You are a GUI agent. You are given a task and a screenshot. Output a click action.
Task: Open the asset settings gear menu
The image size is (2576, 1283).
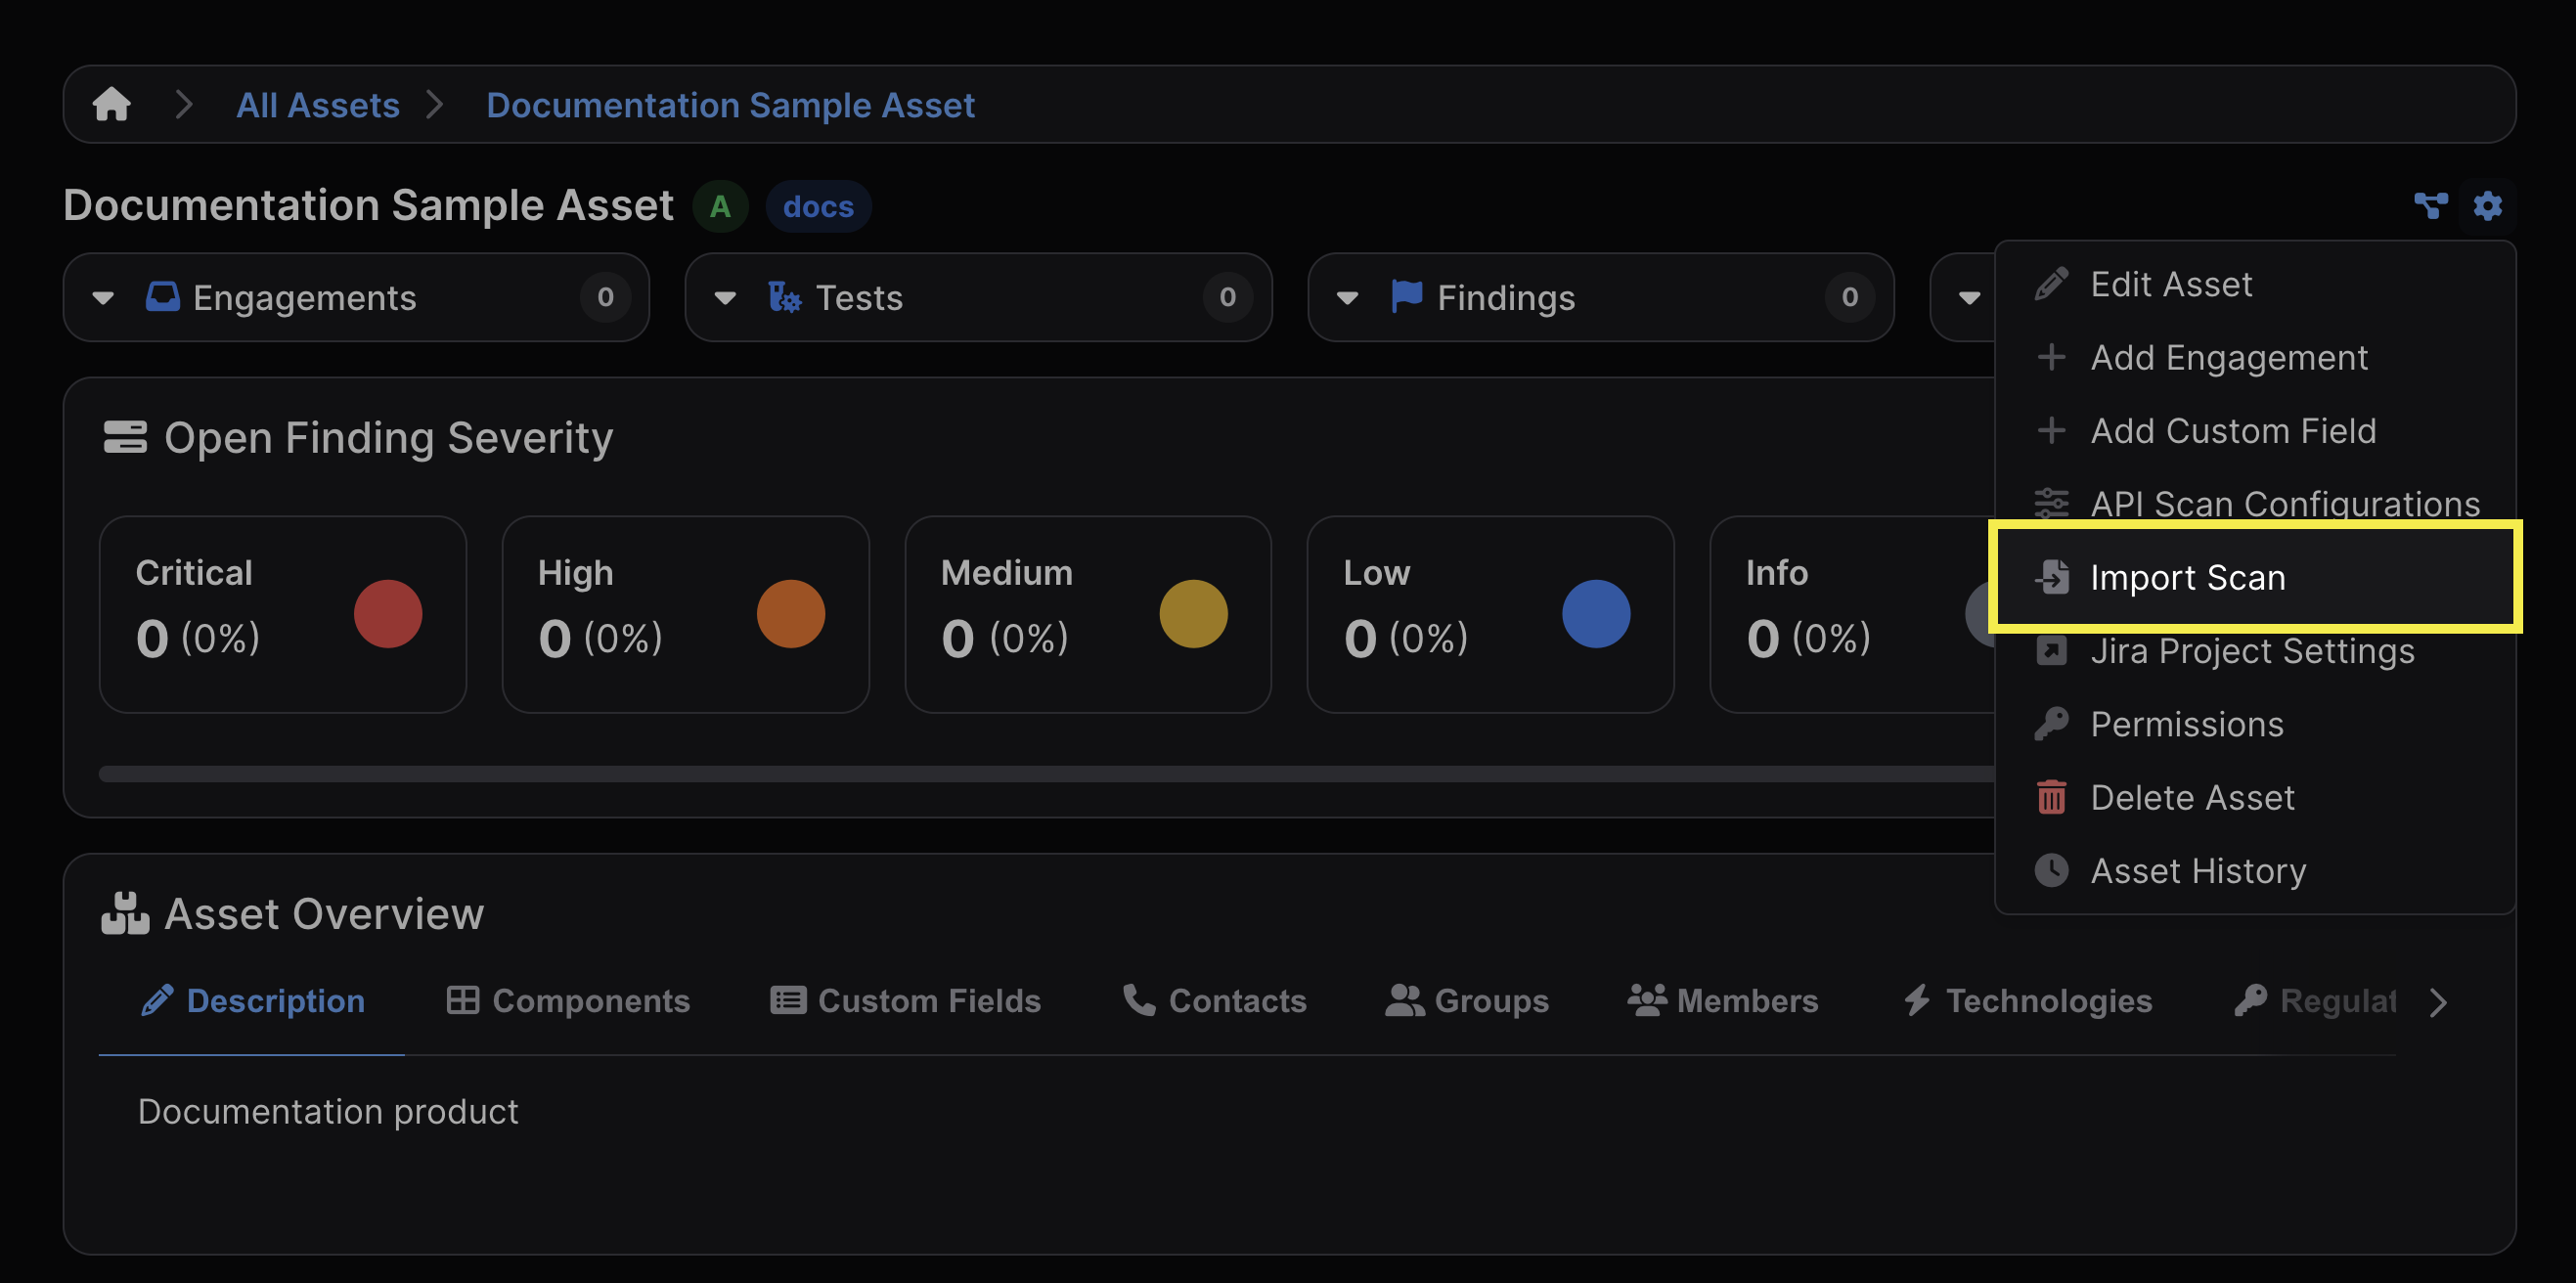[2487, 206]
